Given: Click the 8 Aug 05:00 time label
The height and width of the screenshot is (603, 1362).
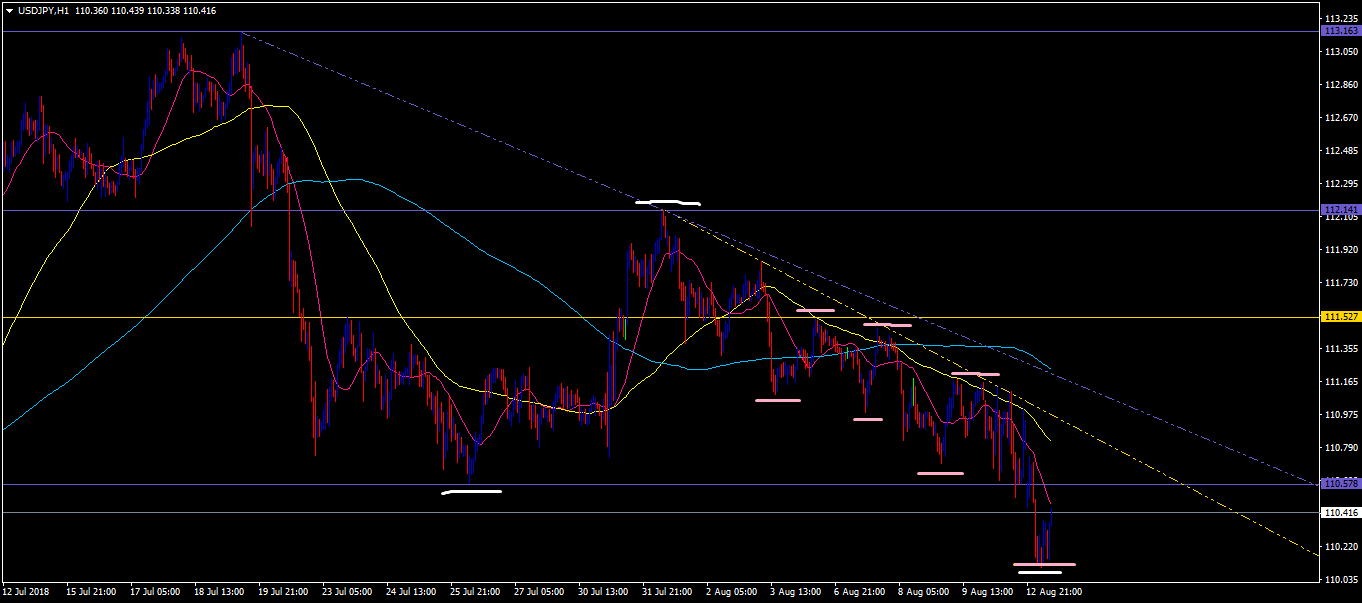Looking at the screenshot, I should (x=924, y=592).
